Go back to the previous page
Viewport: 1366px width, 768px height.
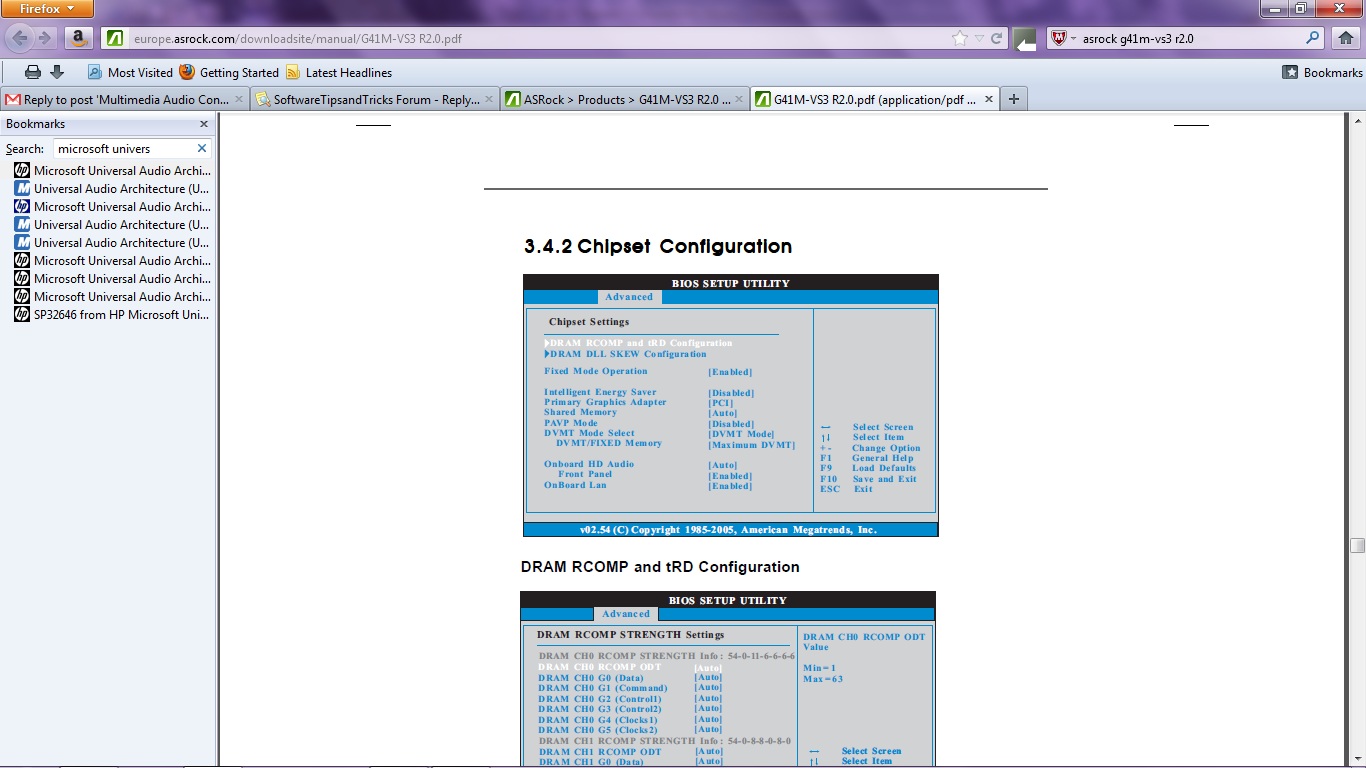point(20,39)
